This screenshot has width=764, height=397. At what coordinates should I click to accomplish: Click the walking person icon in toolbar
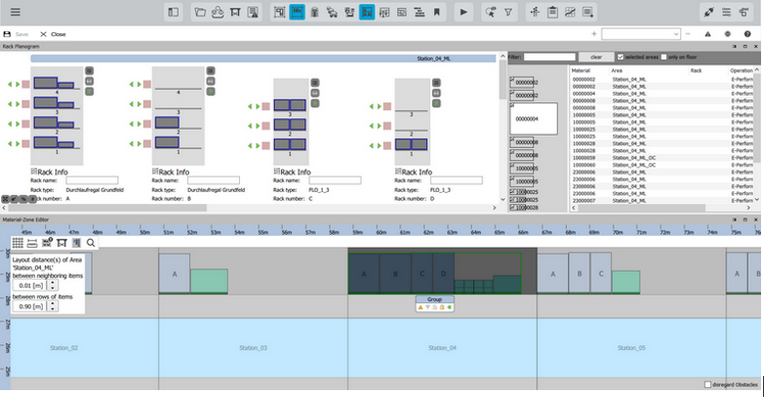[535, 12]
